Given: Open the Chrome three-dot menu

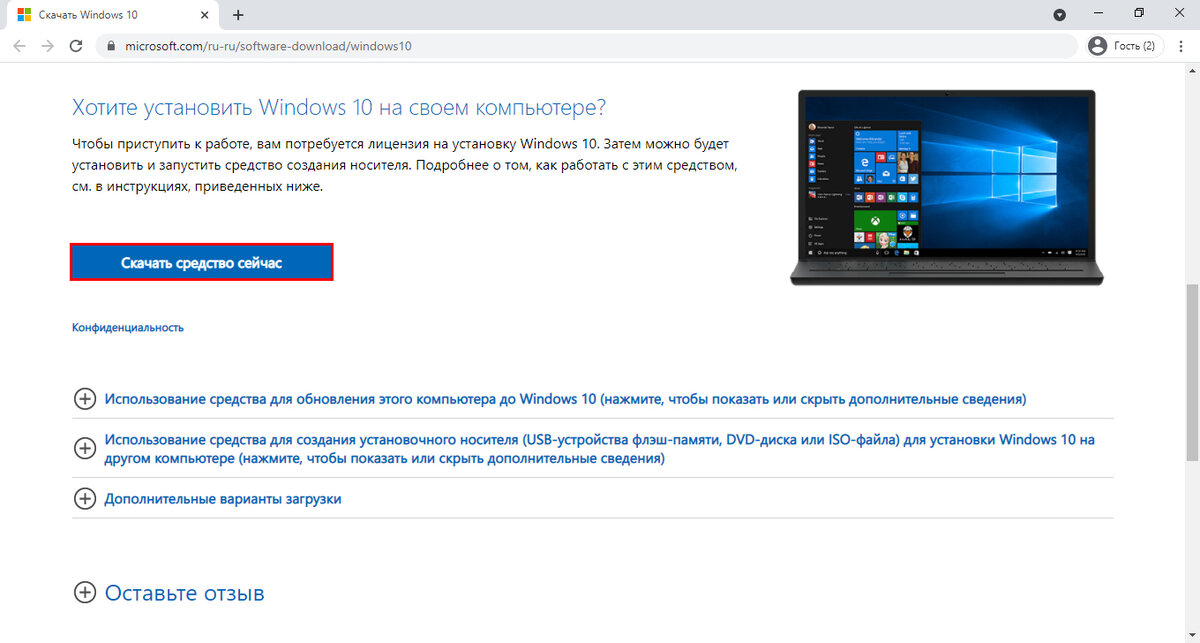Looking at the screenshot, I should (1181, 45).
